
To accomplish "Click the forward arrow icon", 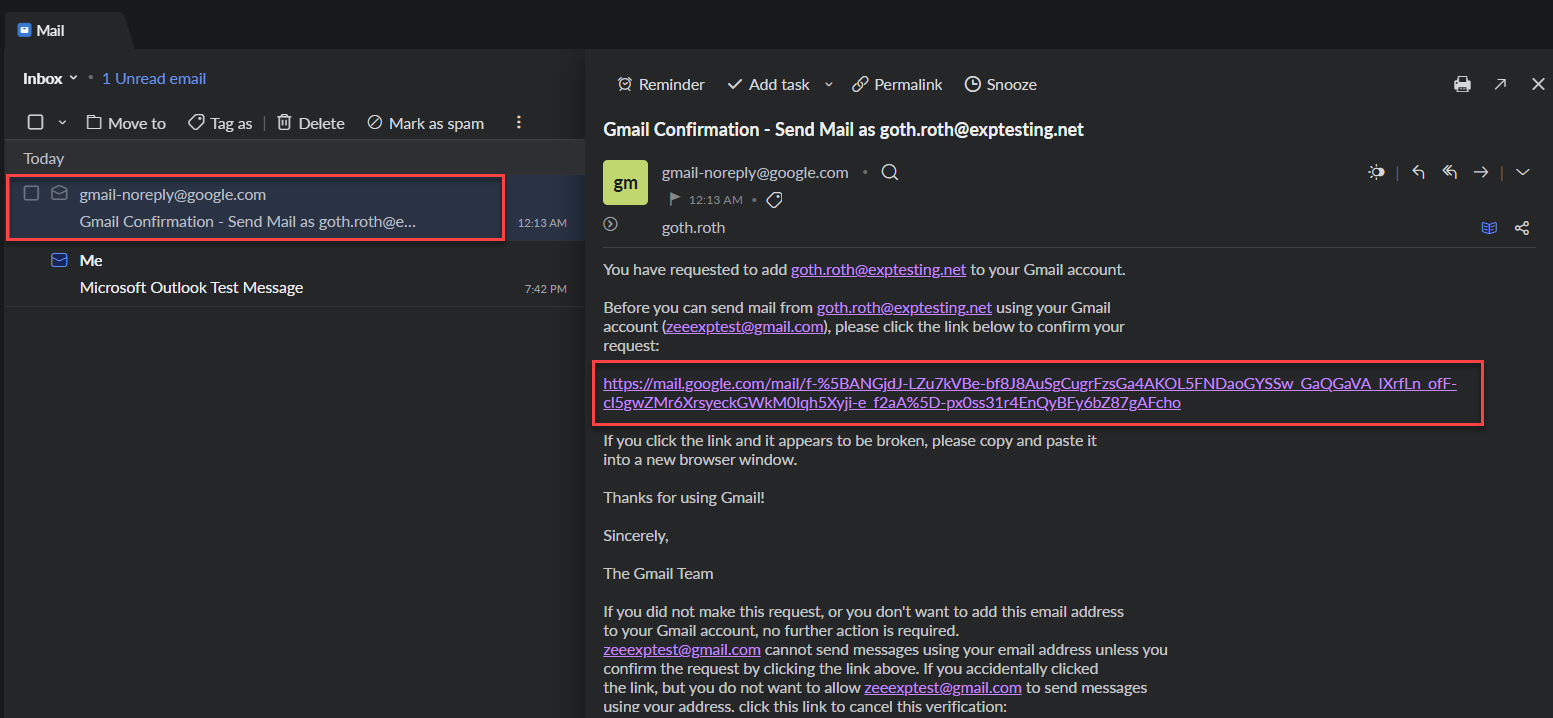I will click(x=1481, y=173).
